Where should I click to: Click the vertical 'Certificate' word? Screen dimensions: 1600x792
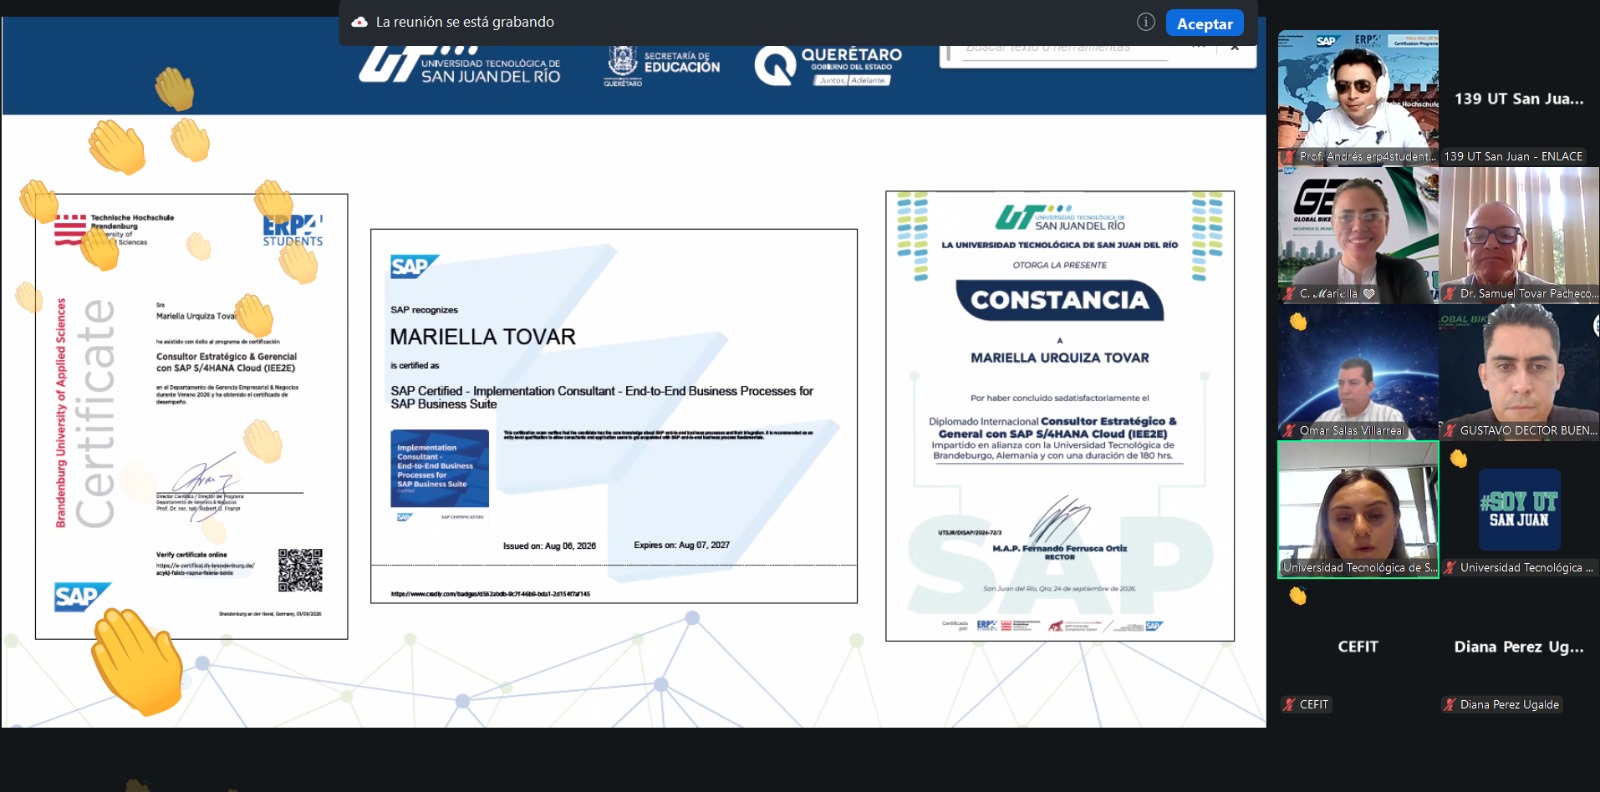[x=95, y=413]
